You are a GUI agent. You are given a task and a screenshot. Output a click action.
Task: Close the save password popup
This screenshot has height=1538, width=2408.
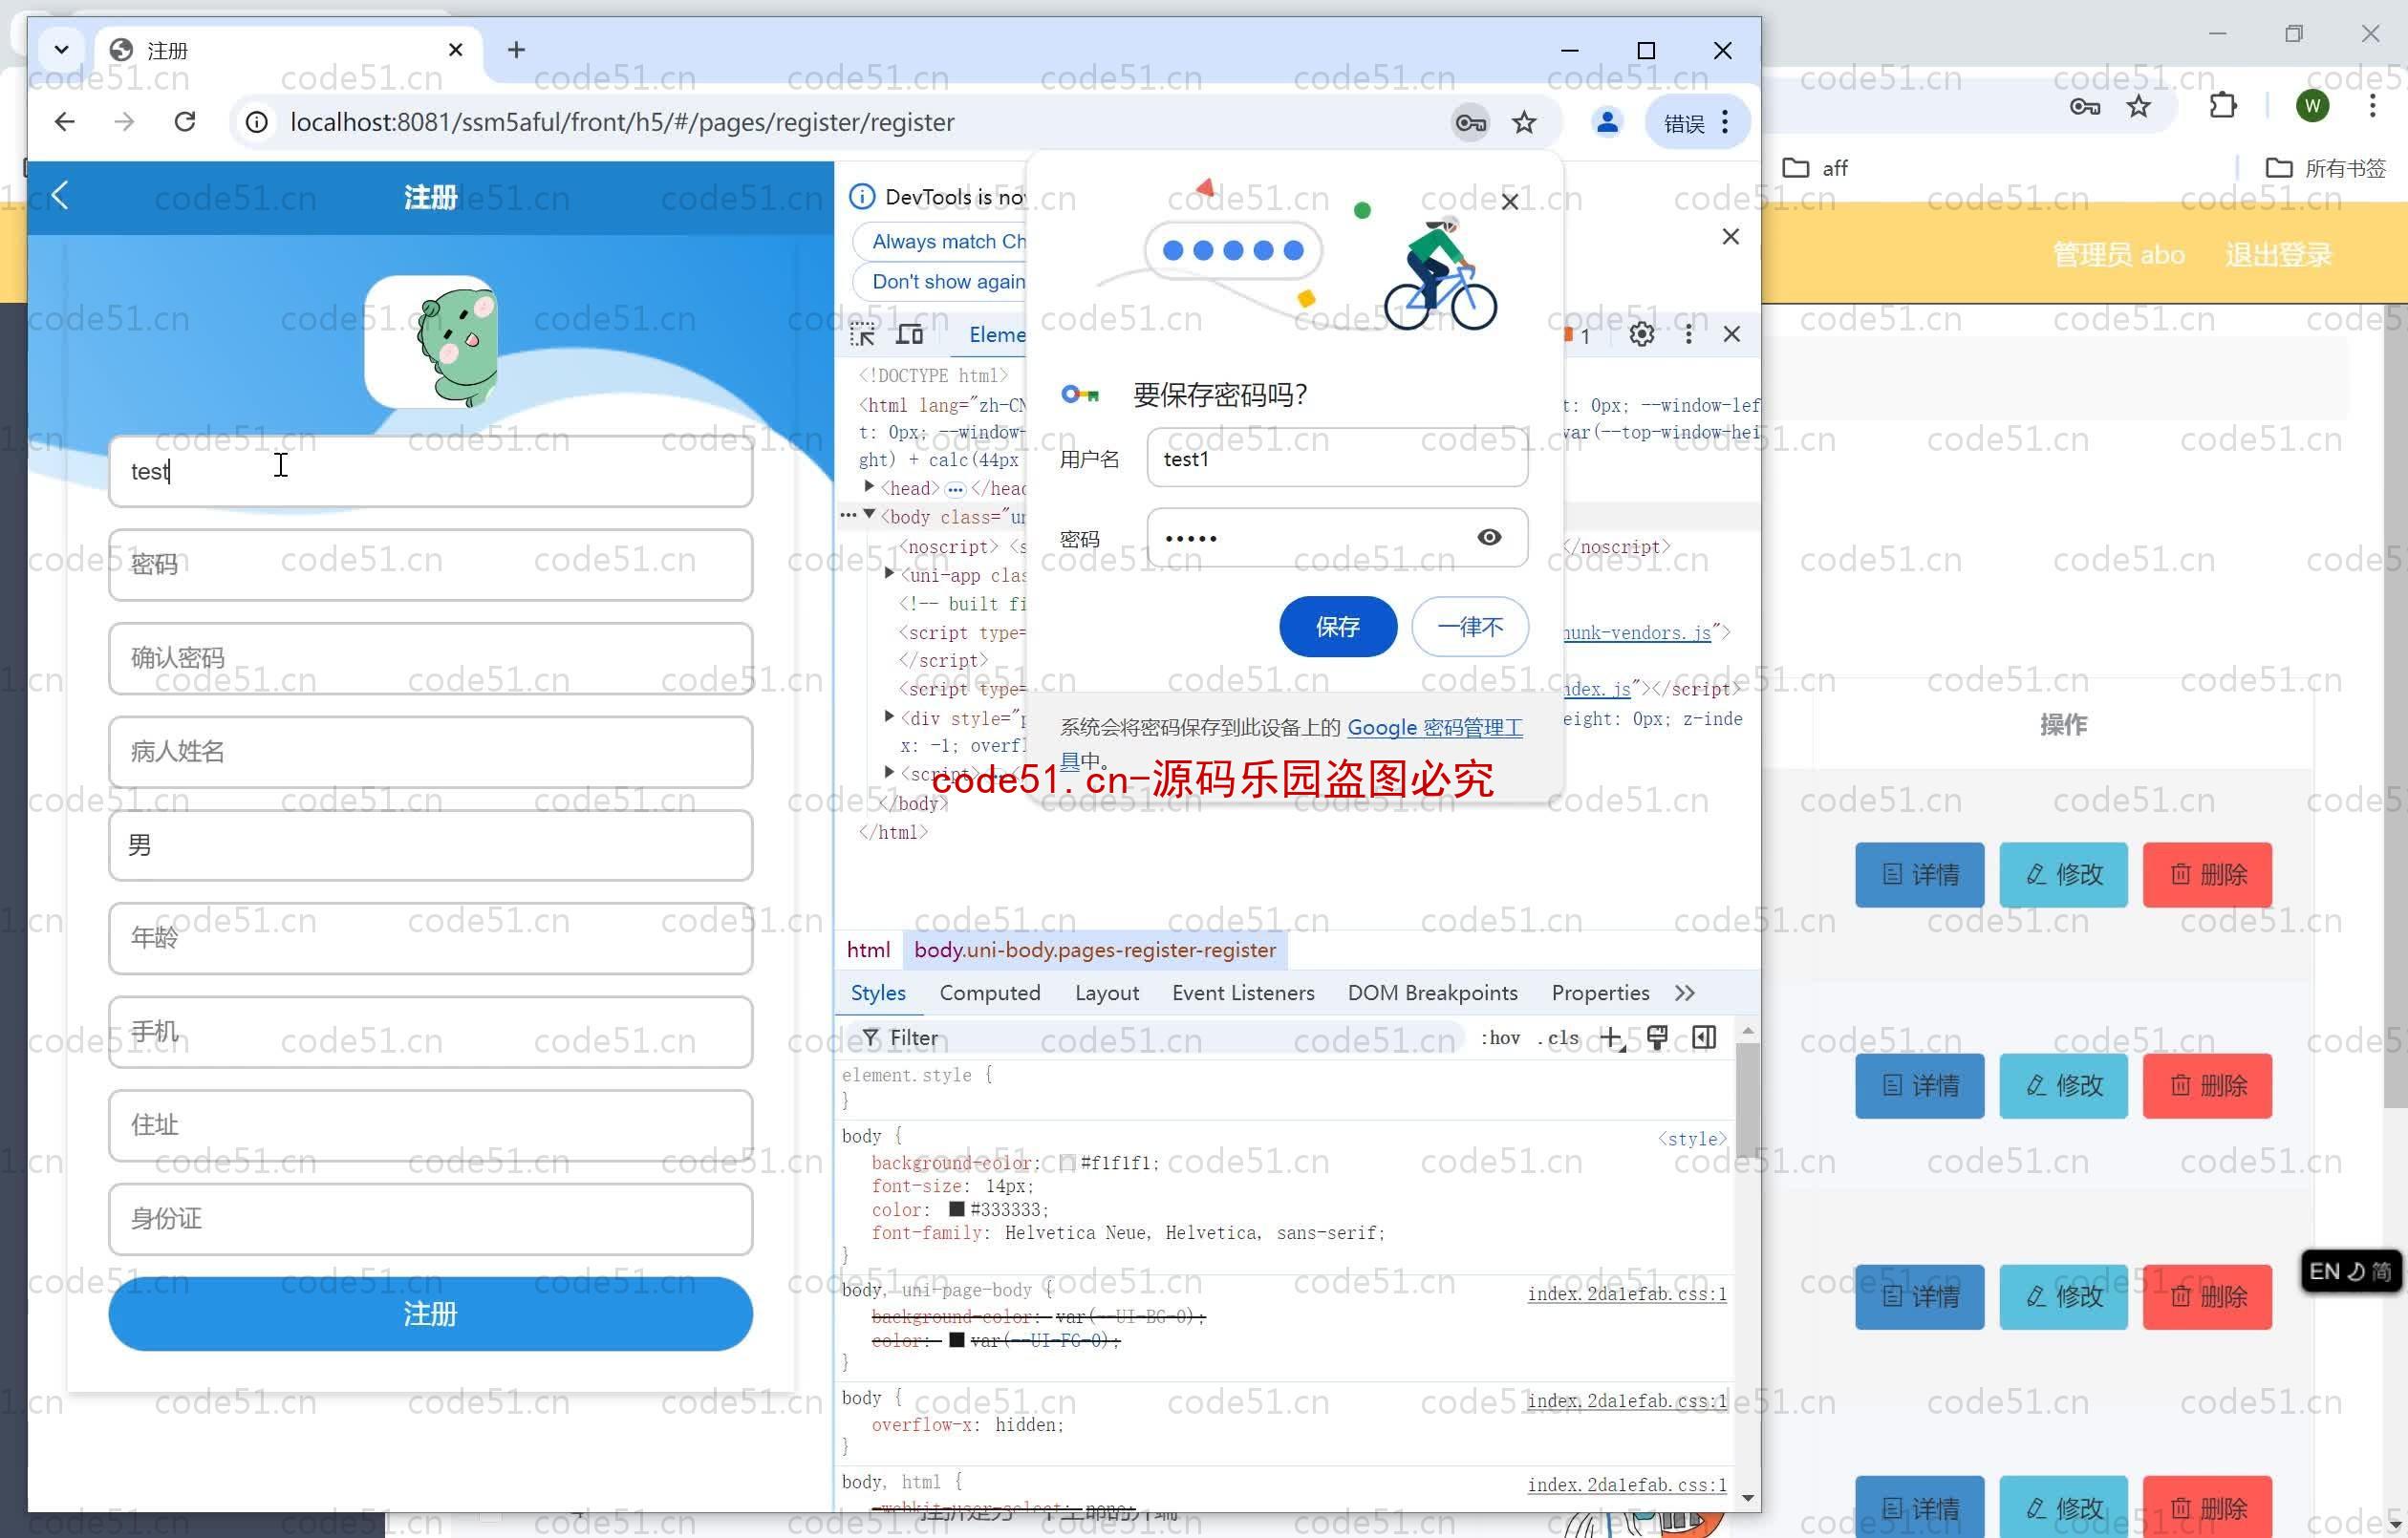click(x=1510, y=201)
